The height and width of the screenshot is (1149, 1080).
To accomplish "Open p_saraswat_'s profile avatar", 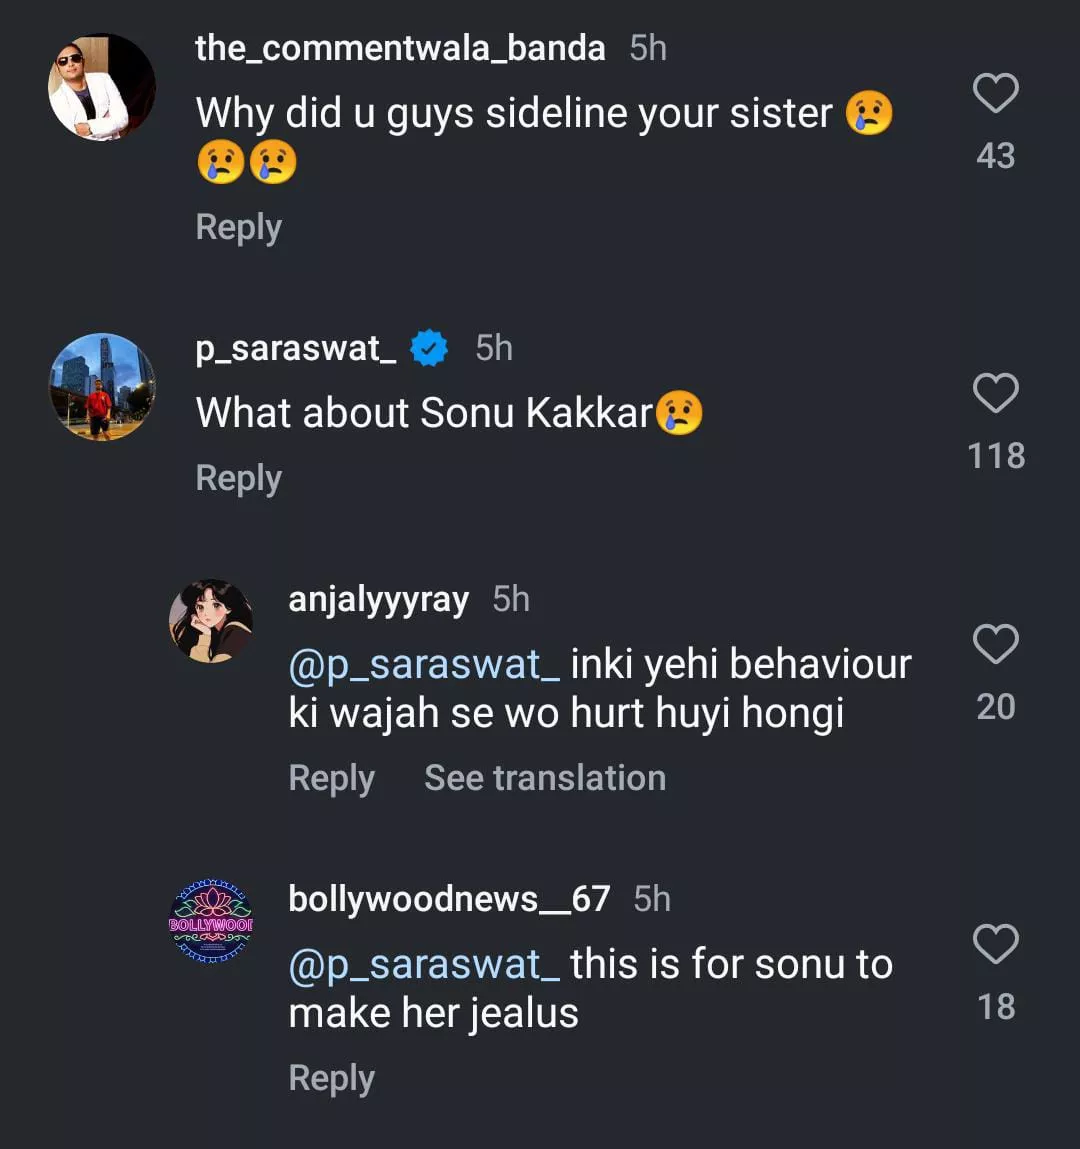I will click(x=102, y=387).
